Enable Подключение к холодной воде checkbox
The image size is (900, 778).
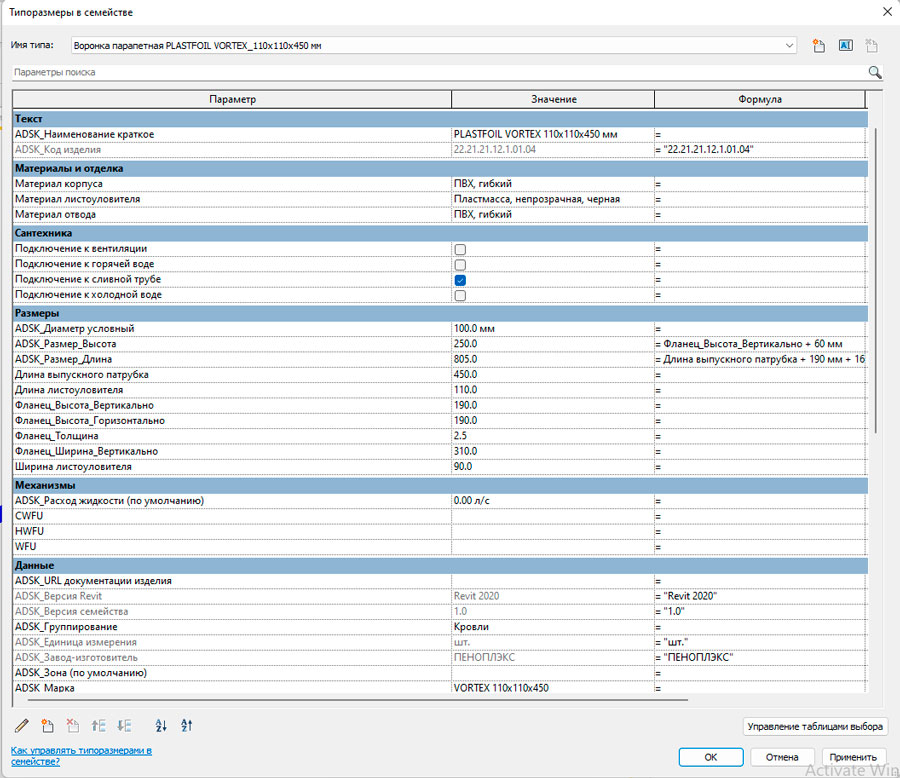point(460,296)
